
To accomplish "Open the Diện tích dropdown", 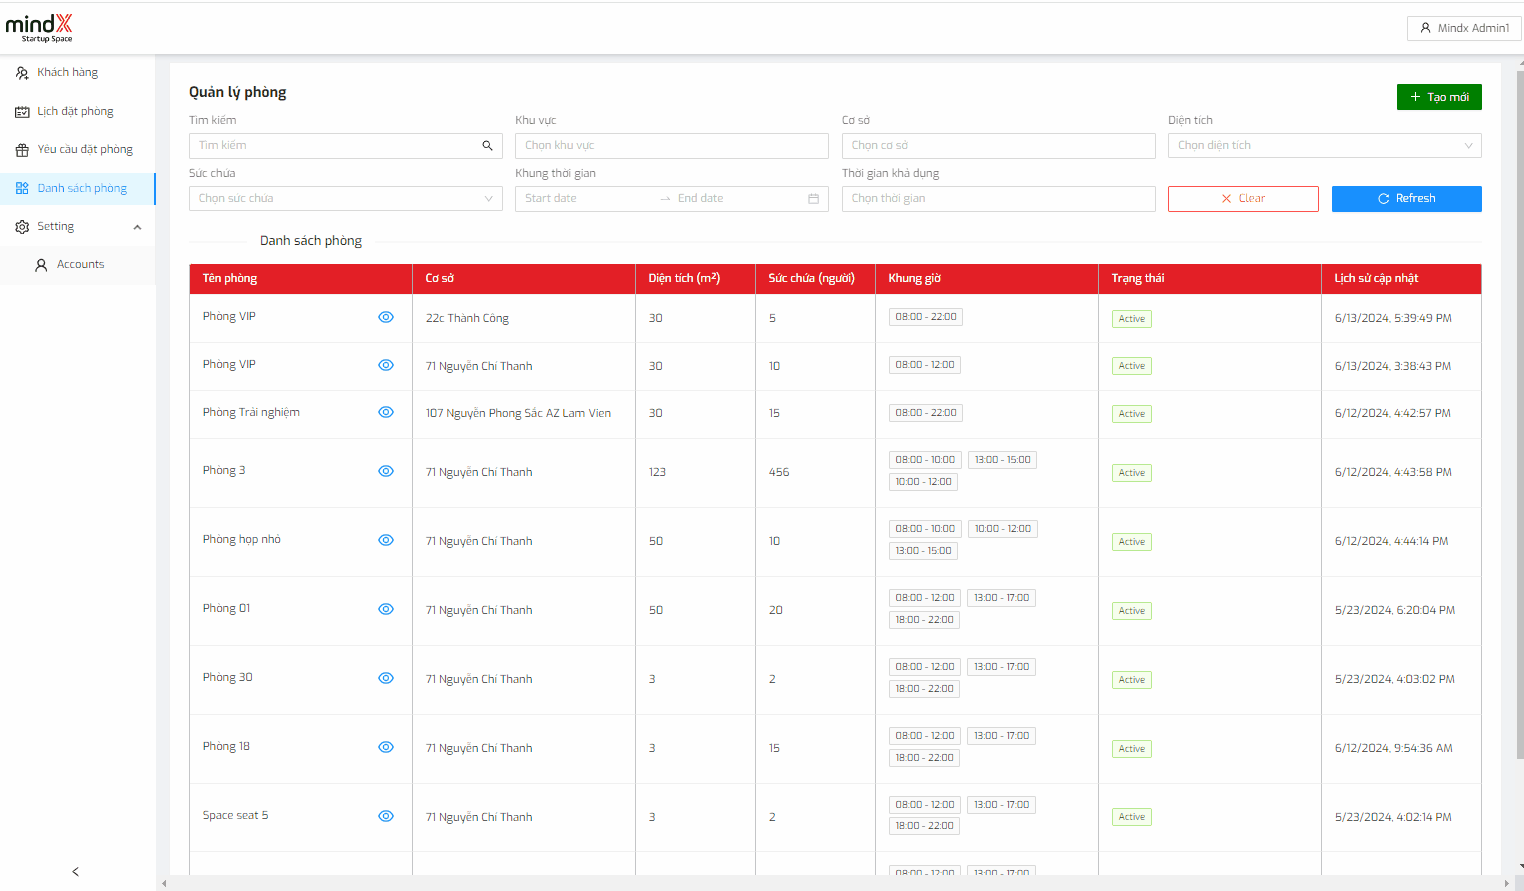I will point(1324,146).
